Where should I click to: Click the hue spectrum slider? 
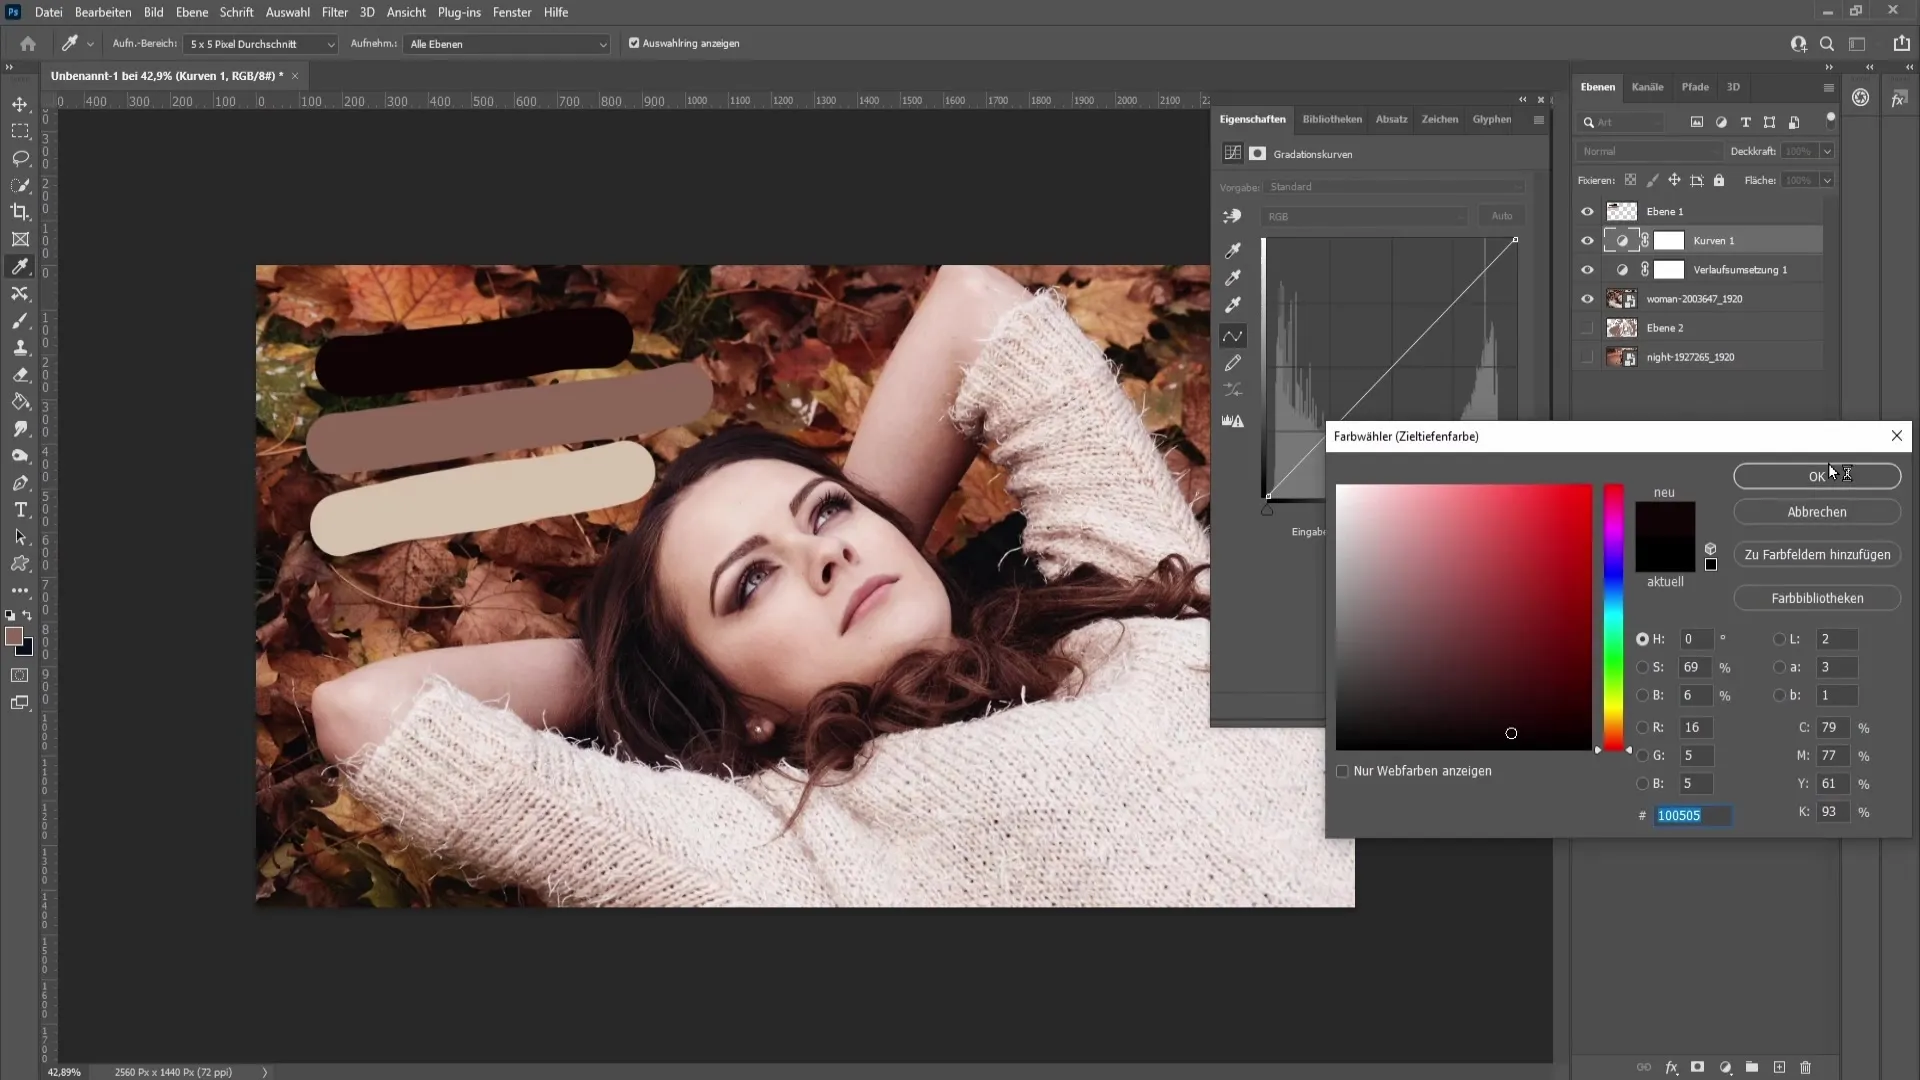[x=1614, y=617]
